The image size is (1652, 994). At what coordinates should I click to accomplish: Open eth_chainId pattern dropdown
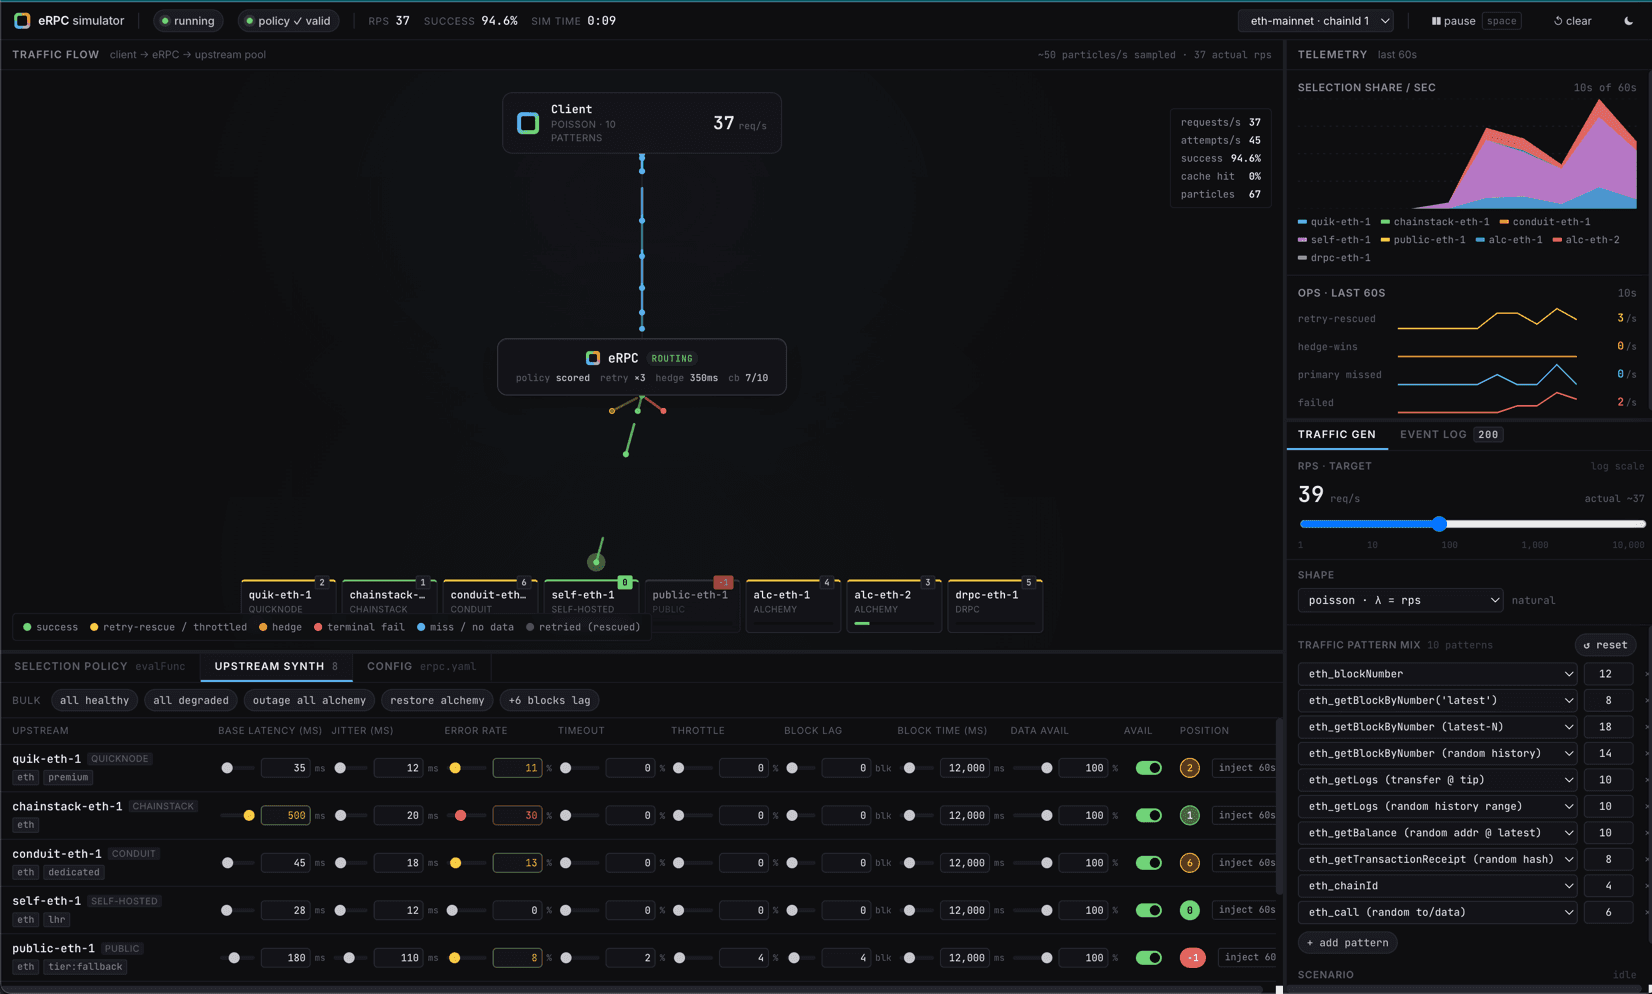1438,886
